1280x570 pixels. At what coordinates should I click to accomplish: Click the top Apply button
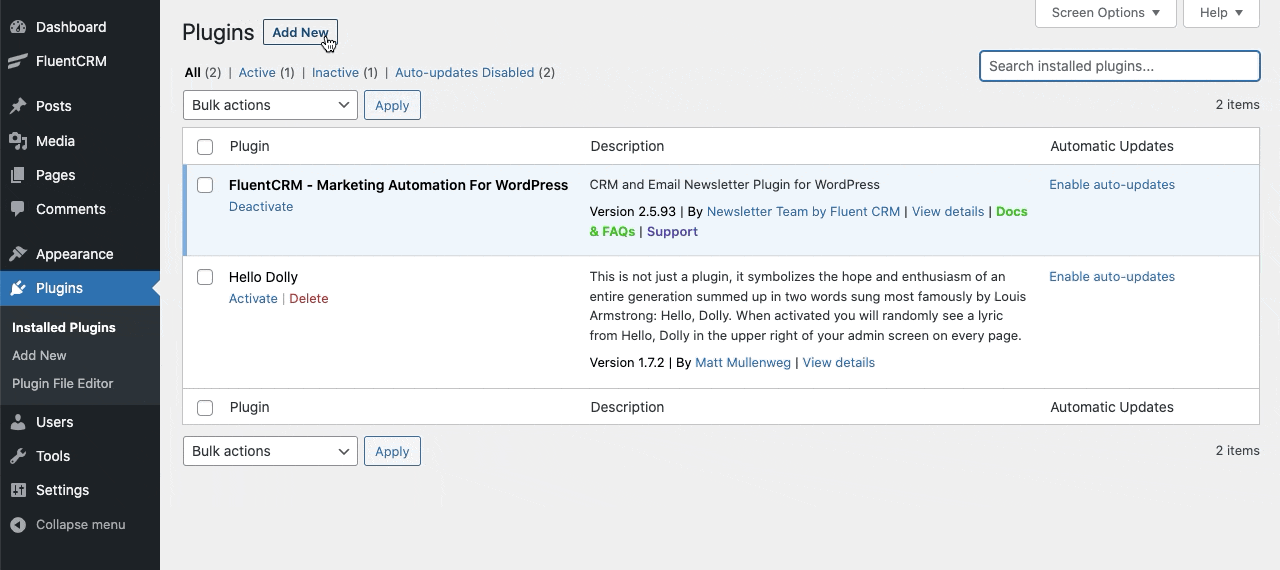click(392, 105)
